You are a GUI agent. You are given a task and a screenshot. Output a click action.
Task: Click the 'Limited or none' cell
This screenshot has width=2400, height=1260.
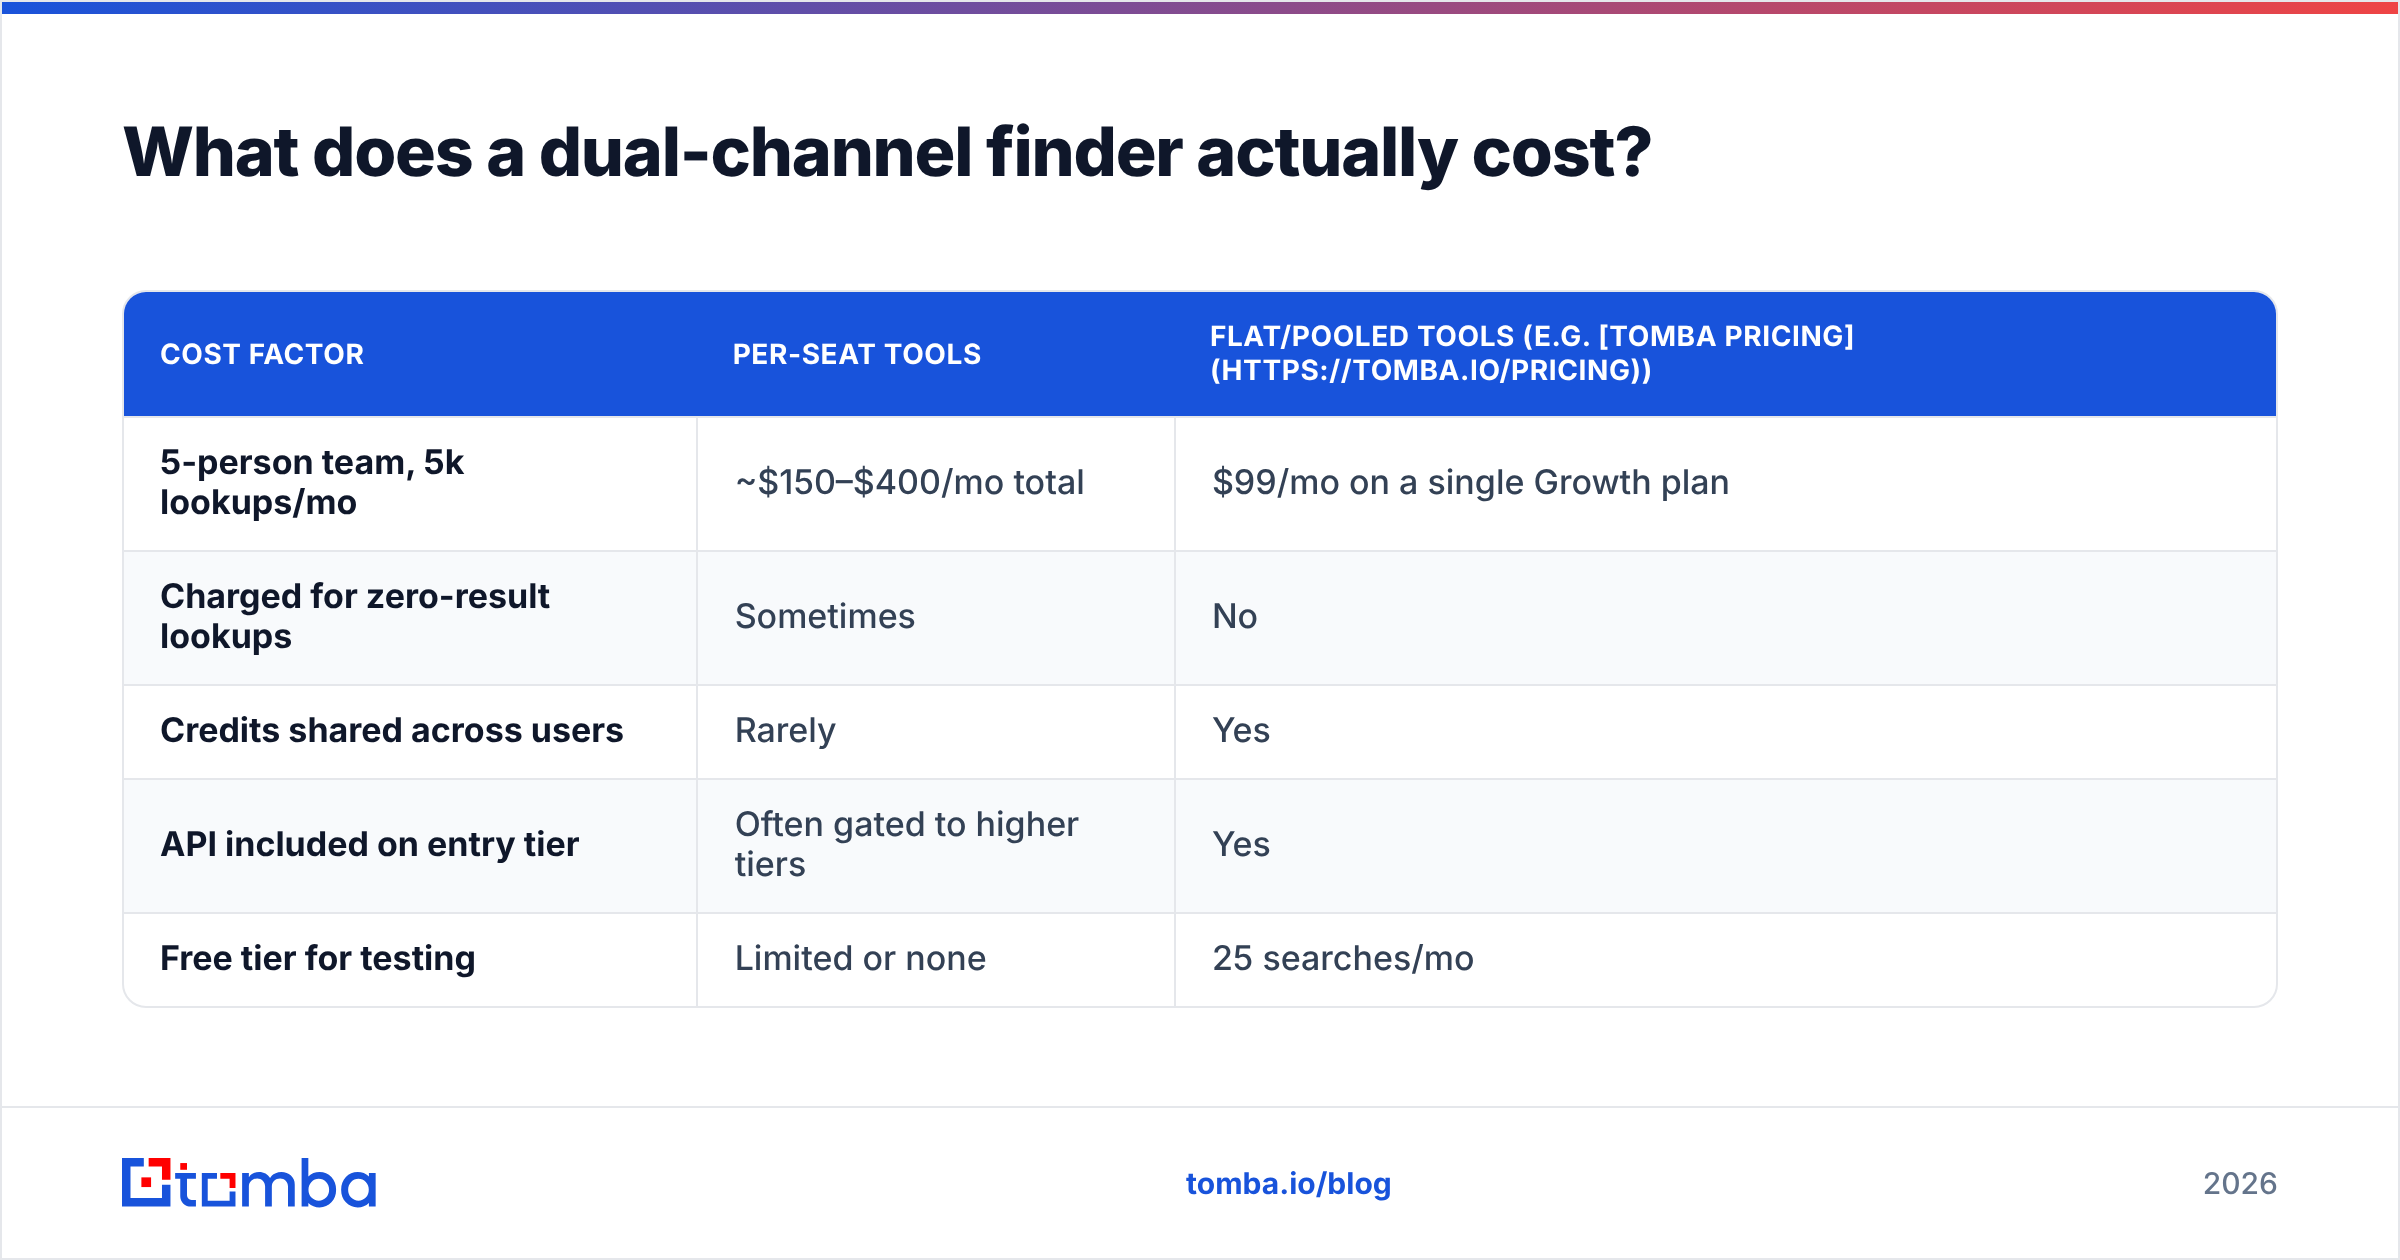pos(936,959)
